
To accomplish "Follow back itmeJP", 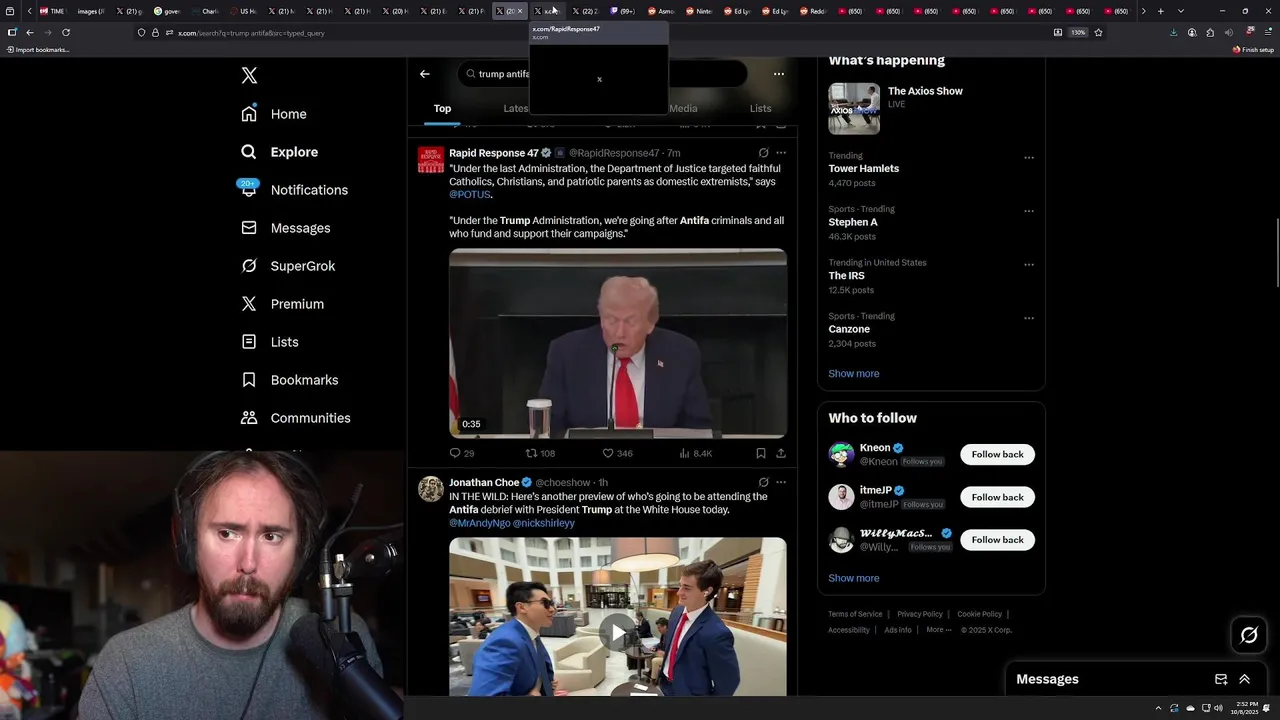I will coord(997,497).
